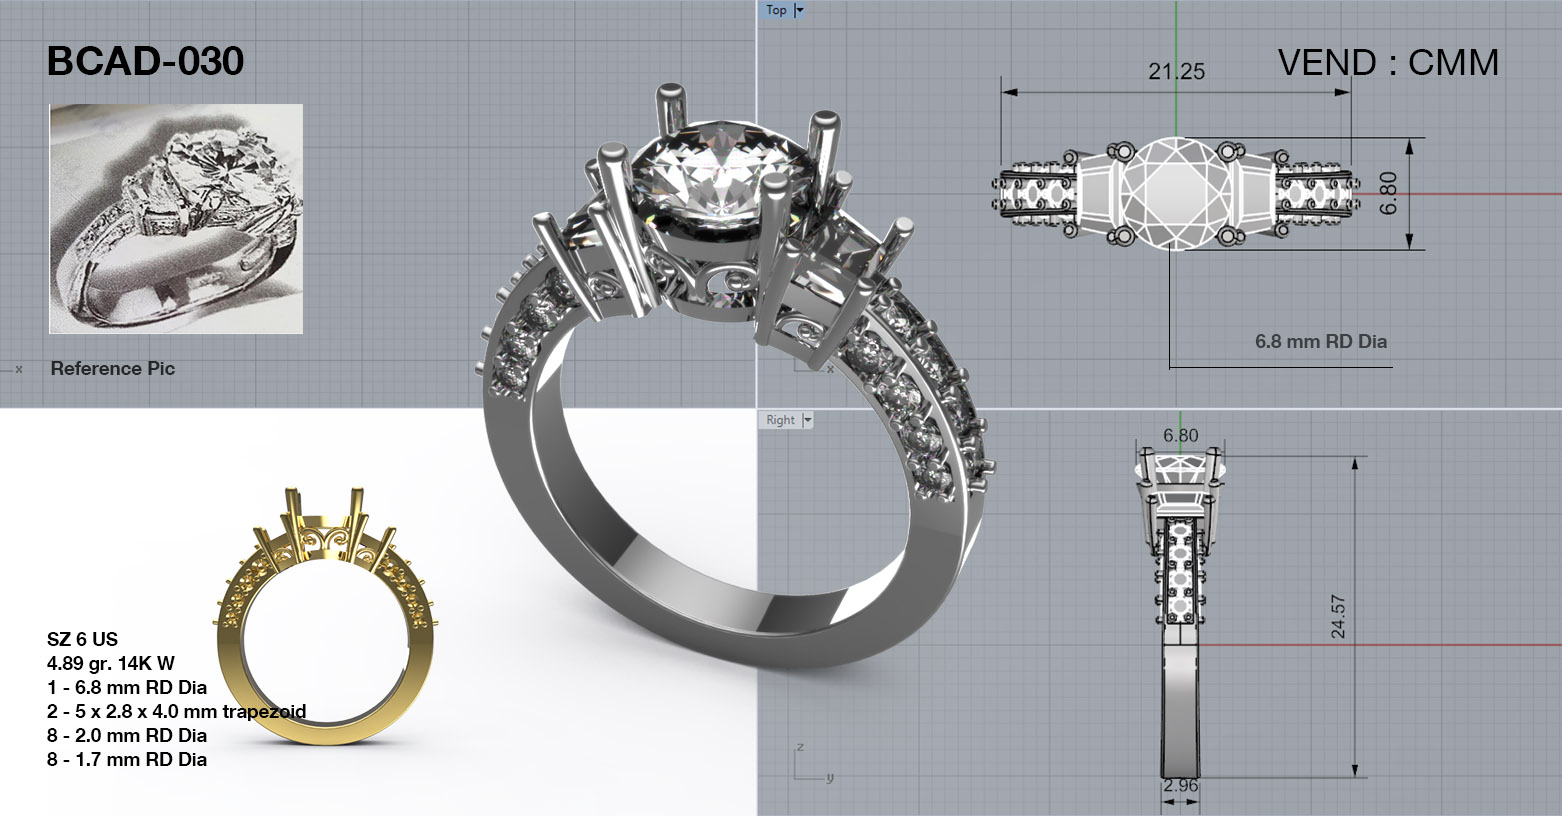Expand the Right viewport dropdown arrow

click(x=807, y=420)
